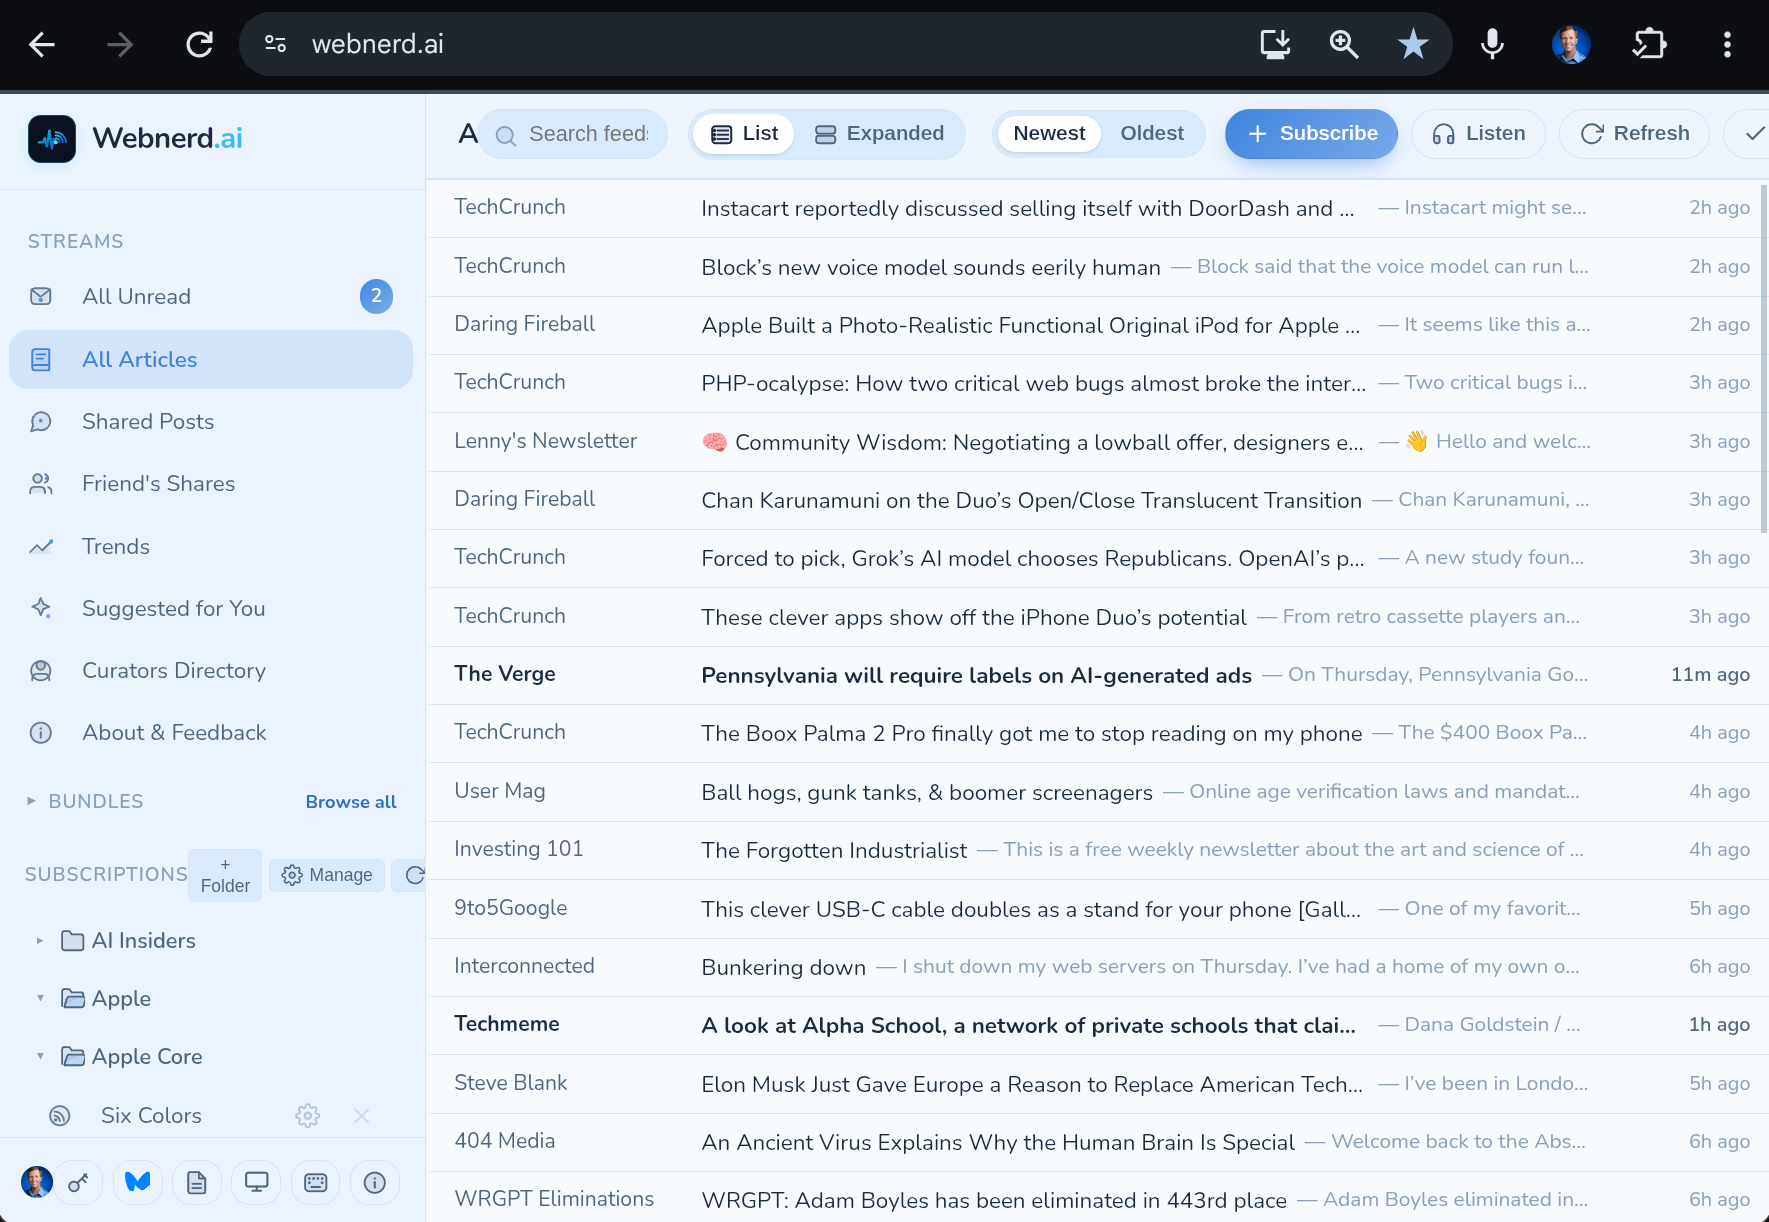Open site info icon in address bar
1769x1222 pixels.
(x=276, y=44)
